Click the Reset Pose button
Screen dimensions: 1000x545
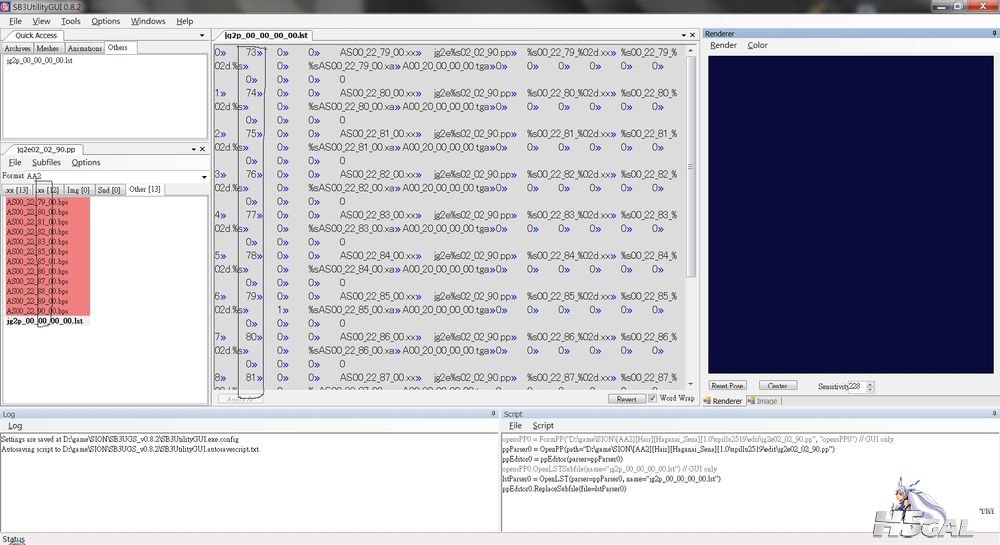727,385
